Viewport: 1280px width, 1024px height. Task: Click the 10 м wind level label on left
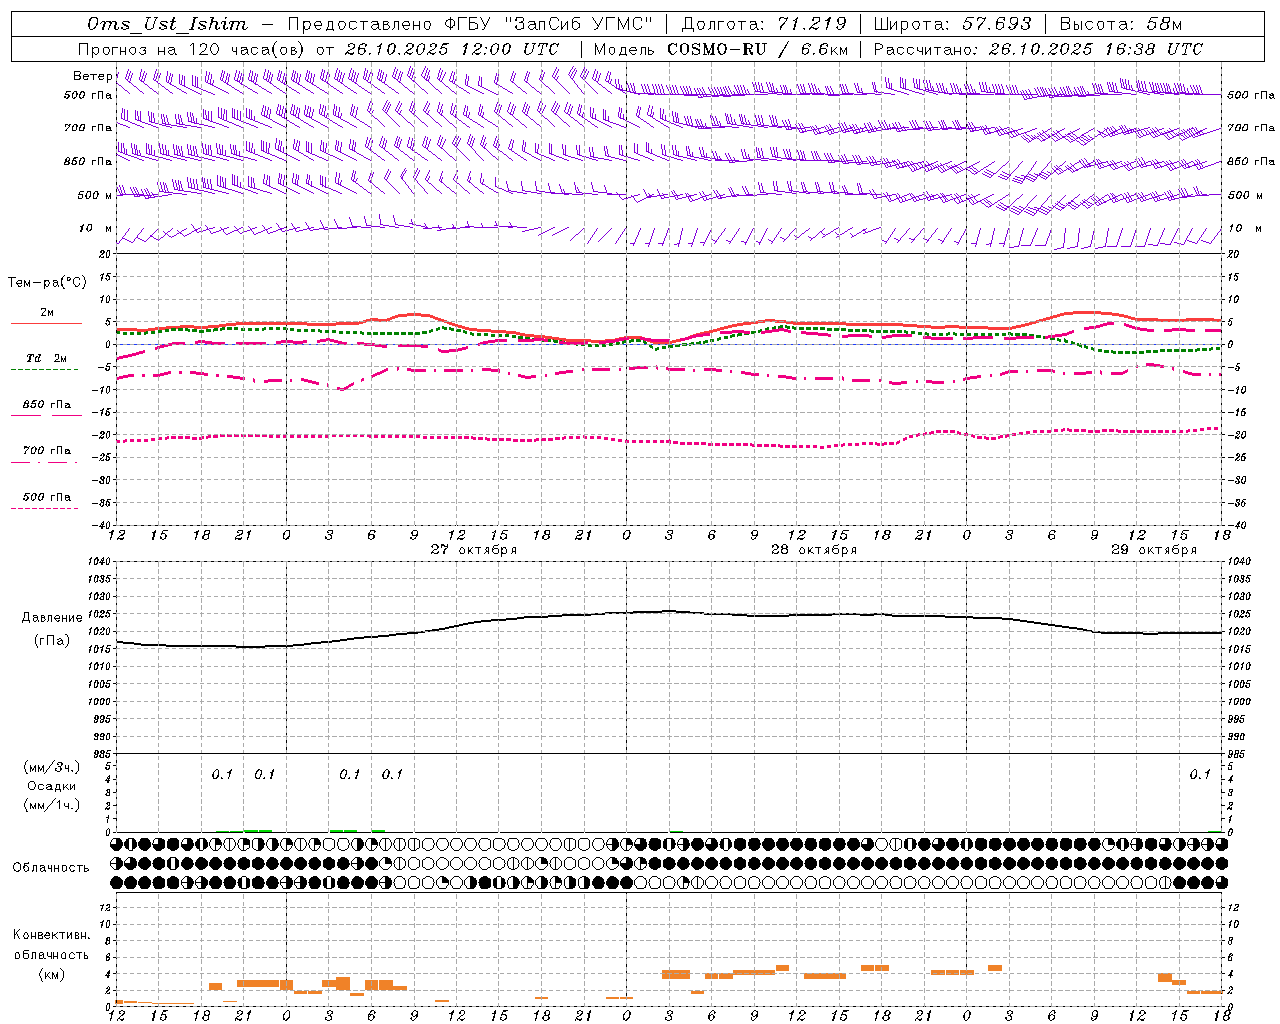(x=96, y=229)
